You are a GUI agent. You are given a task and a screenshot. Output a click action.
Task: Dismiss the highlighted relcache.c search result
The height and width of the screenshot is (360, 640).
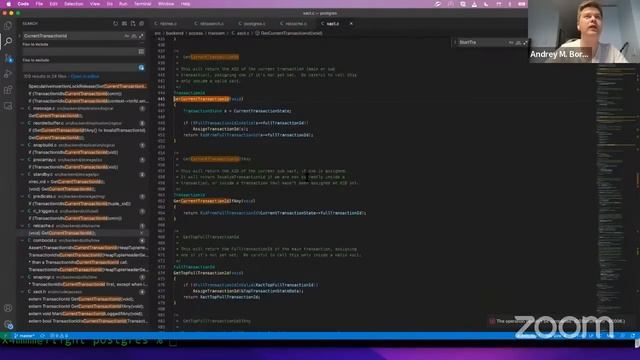coord(142,233)
